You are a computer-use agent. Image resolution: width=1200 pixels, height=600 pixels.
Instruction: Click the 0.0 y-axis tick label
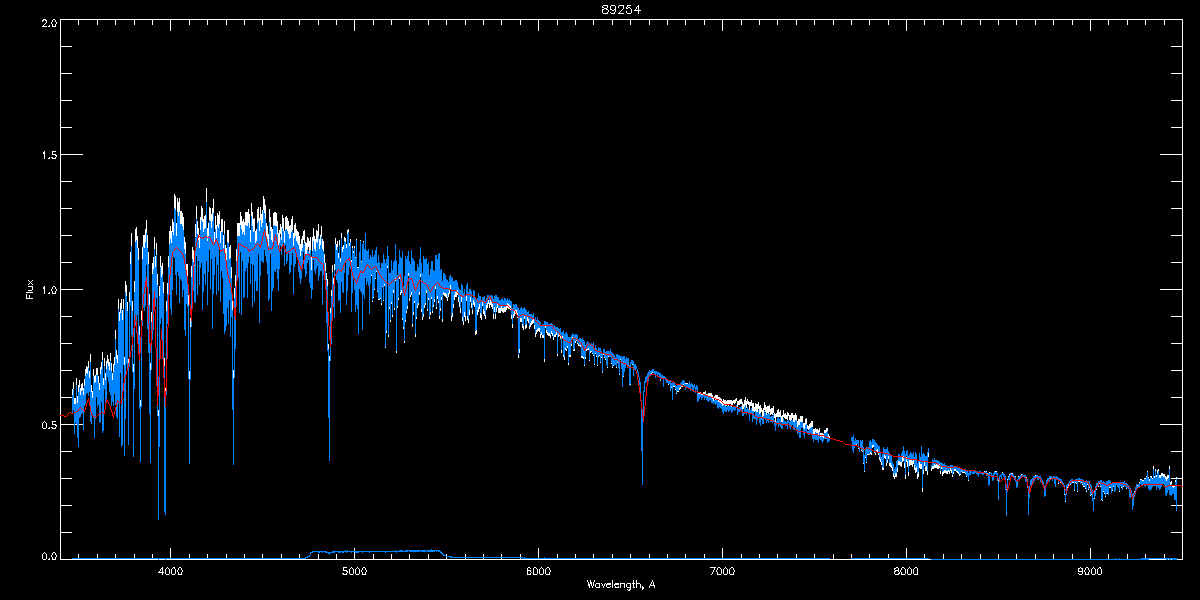click(x=48, y=556)
